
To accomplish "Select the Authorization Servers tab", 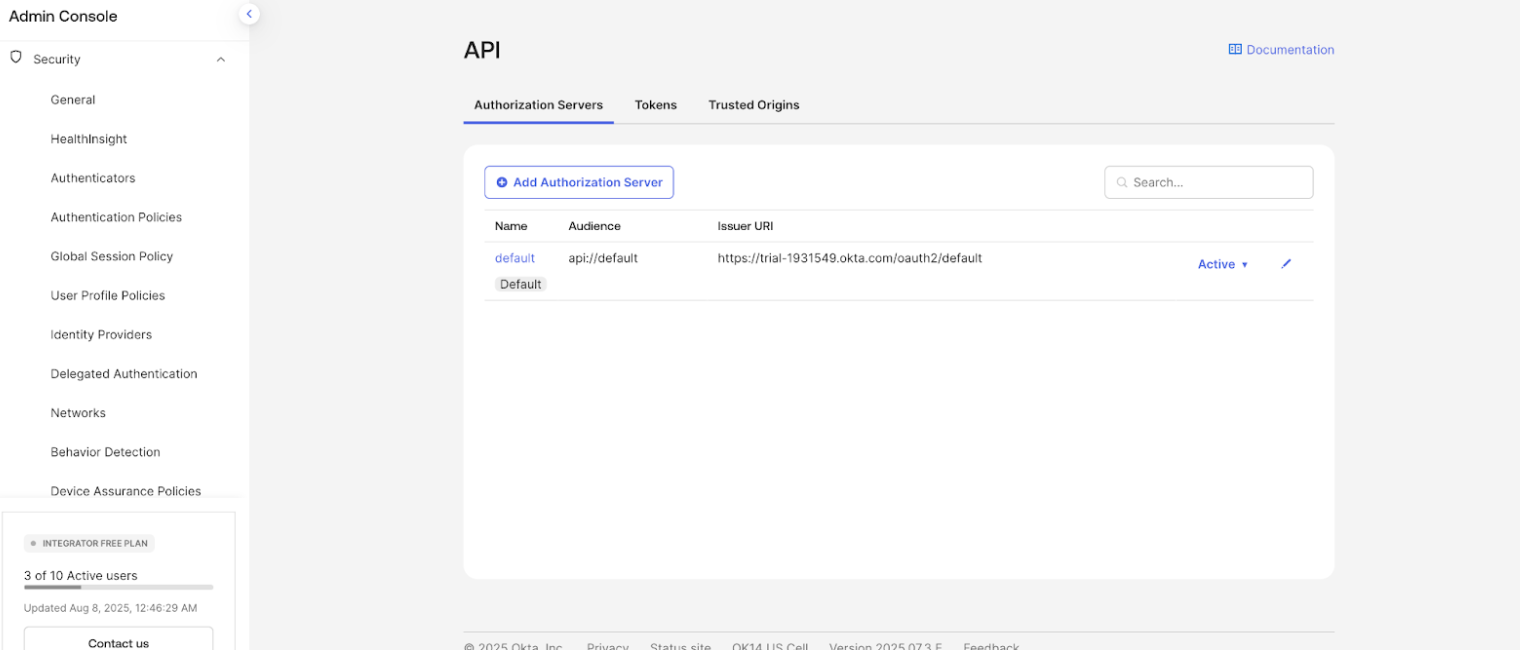I will coord(538,105).
